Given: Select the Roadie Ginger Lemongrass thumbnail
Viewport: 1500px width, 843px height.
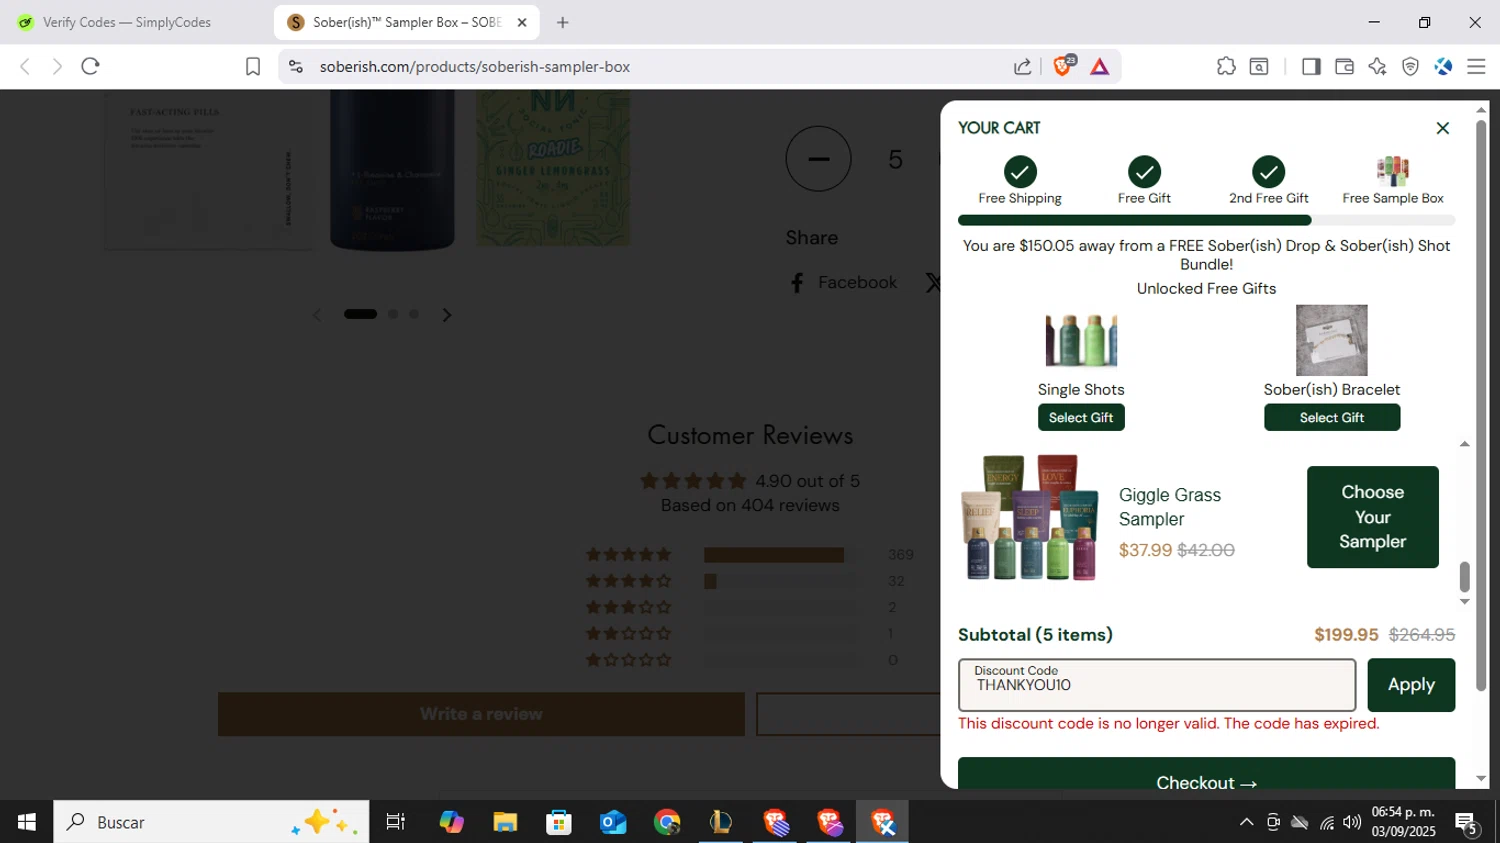Looking at the screenshot, I should tap(553, 168).
